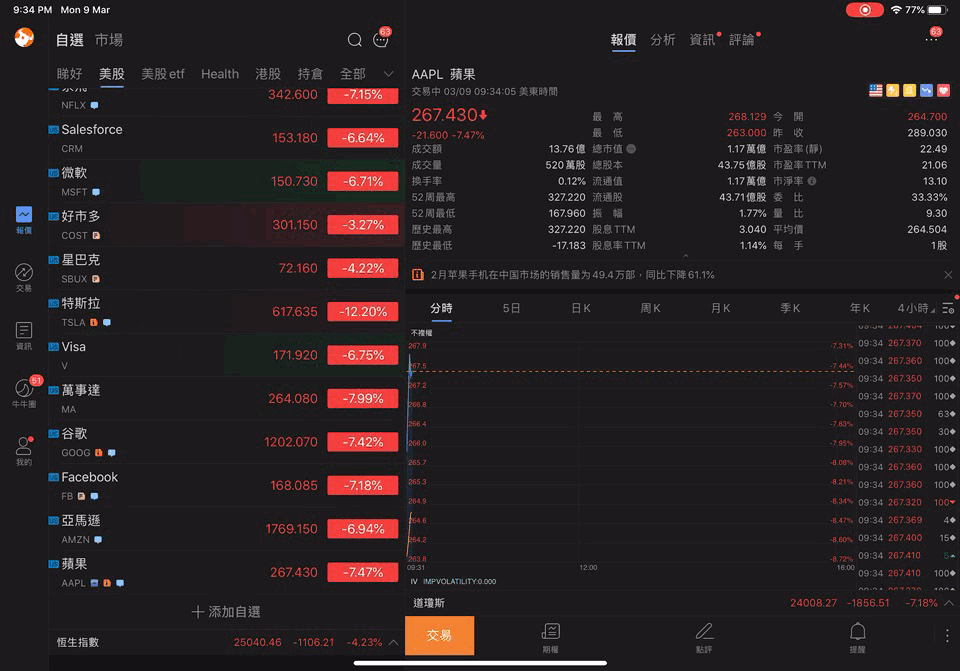Click the screen recording indicator in status bar

tap(864, 10)
